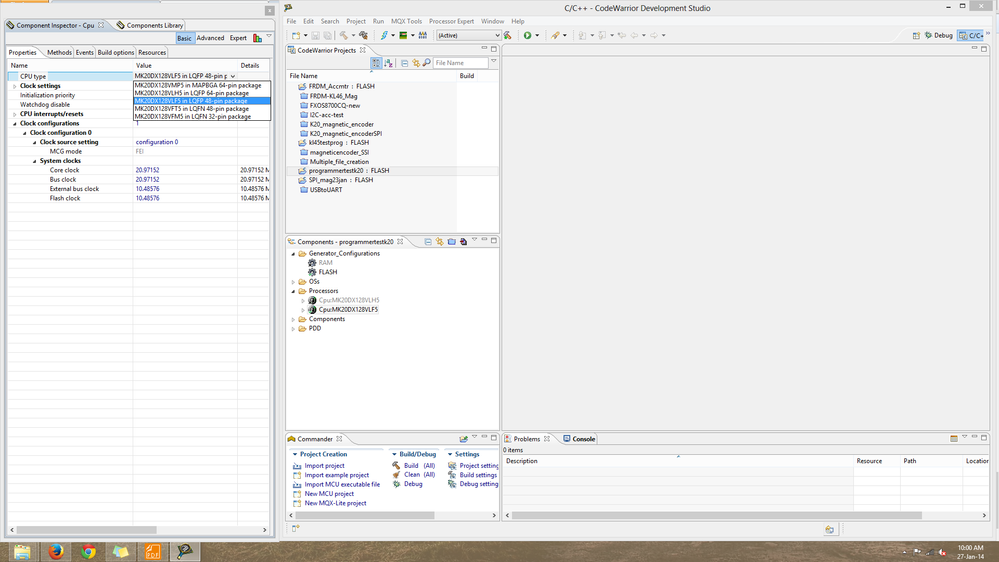Select MK20DX128VLH5 in LQFP 64-pin package
Viewport: 999px width, 562px height.
click(202, 93)
